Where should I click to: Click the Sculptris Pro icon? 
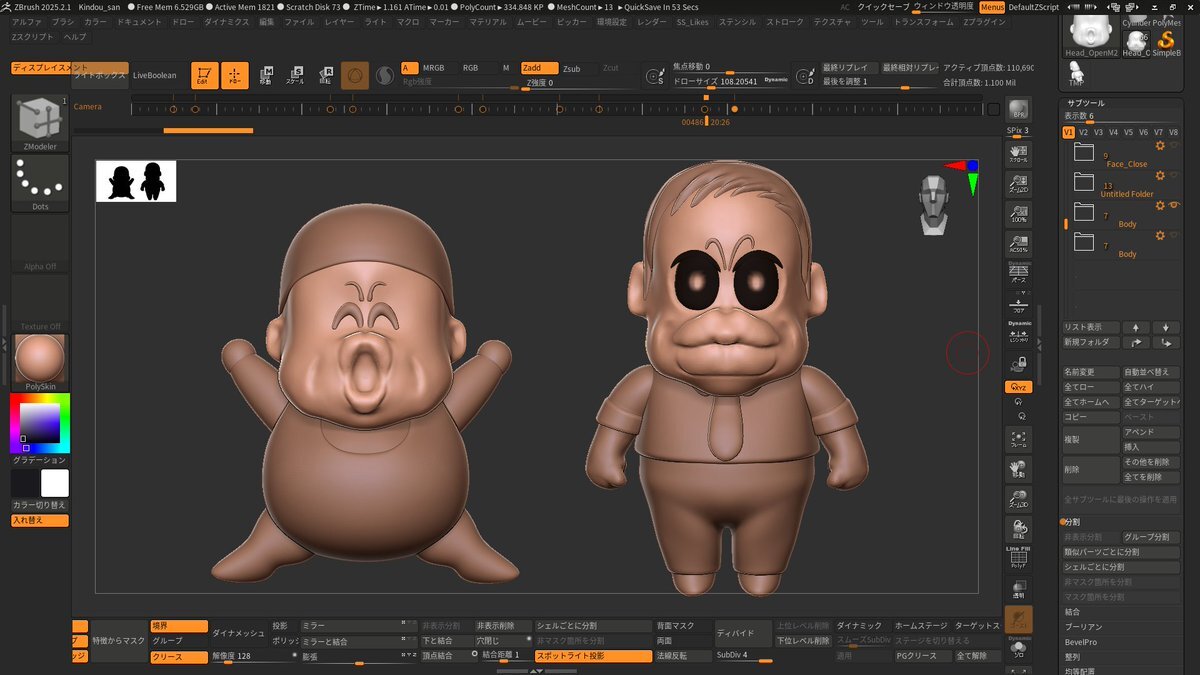pyautogui.click(x=385, y=75)
